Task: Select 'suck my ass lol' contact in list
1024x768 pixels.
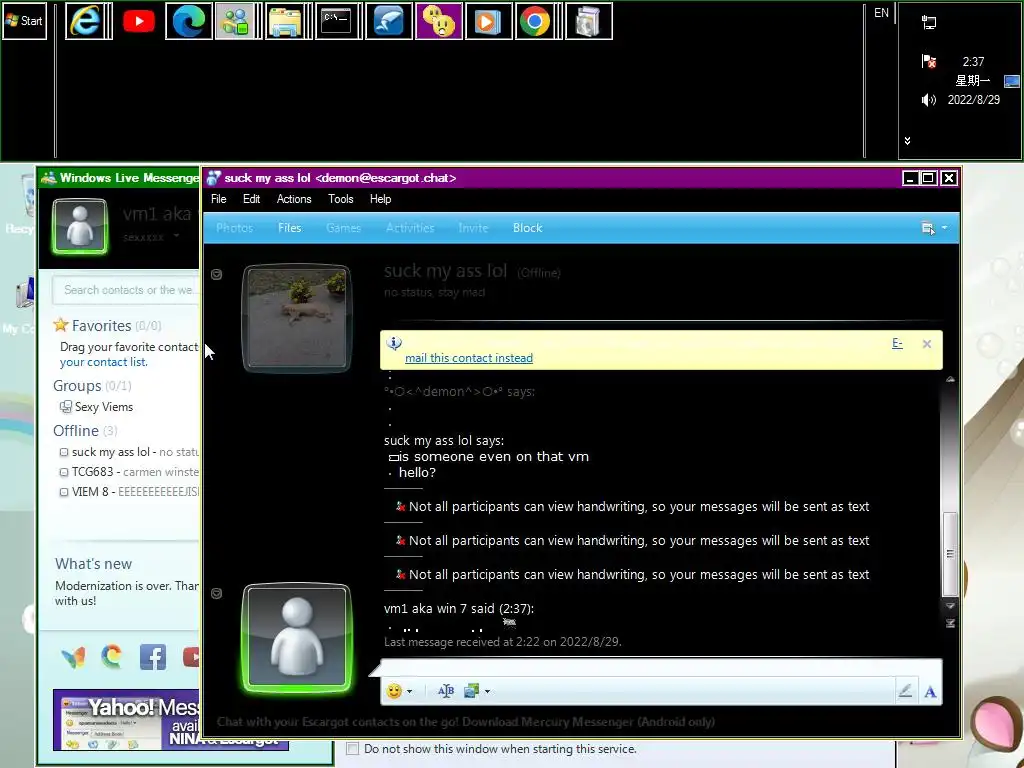Action: point(129,452)
